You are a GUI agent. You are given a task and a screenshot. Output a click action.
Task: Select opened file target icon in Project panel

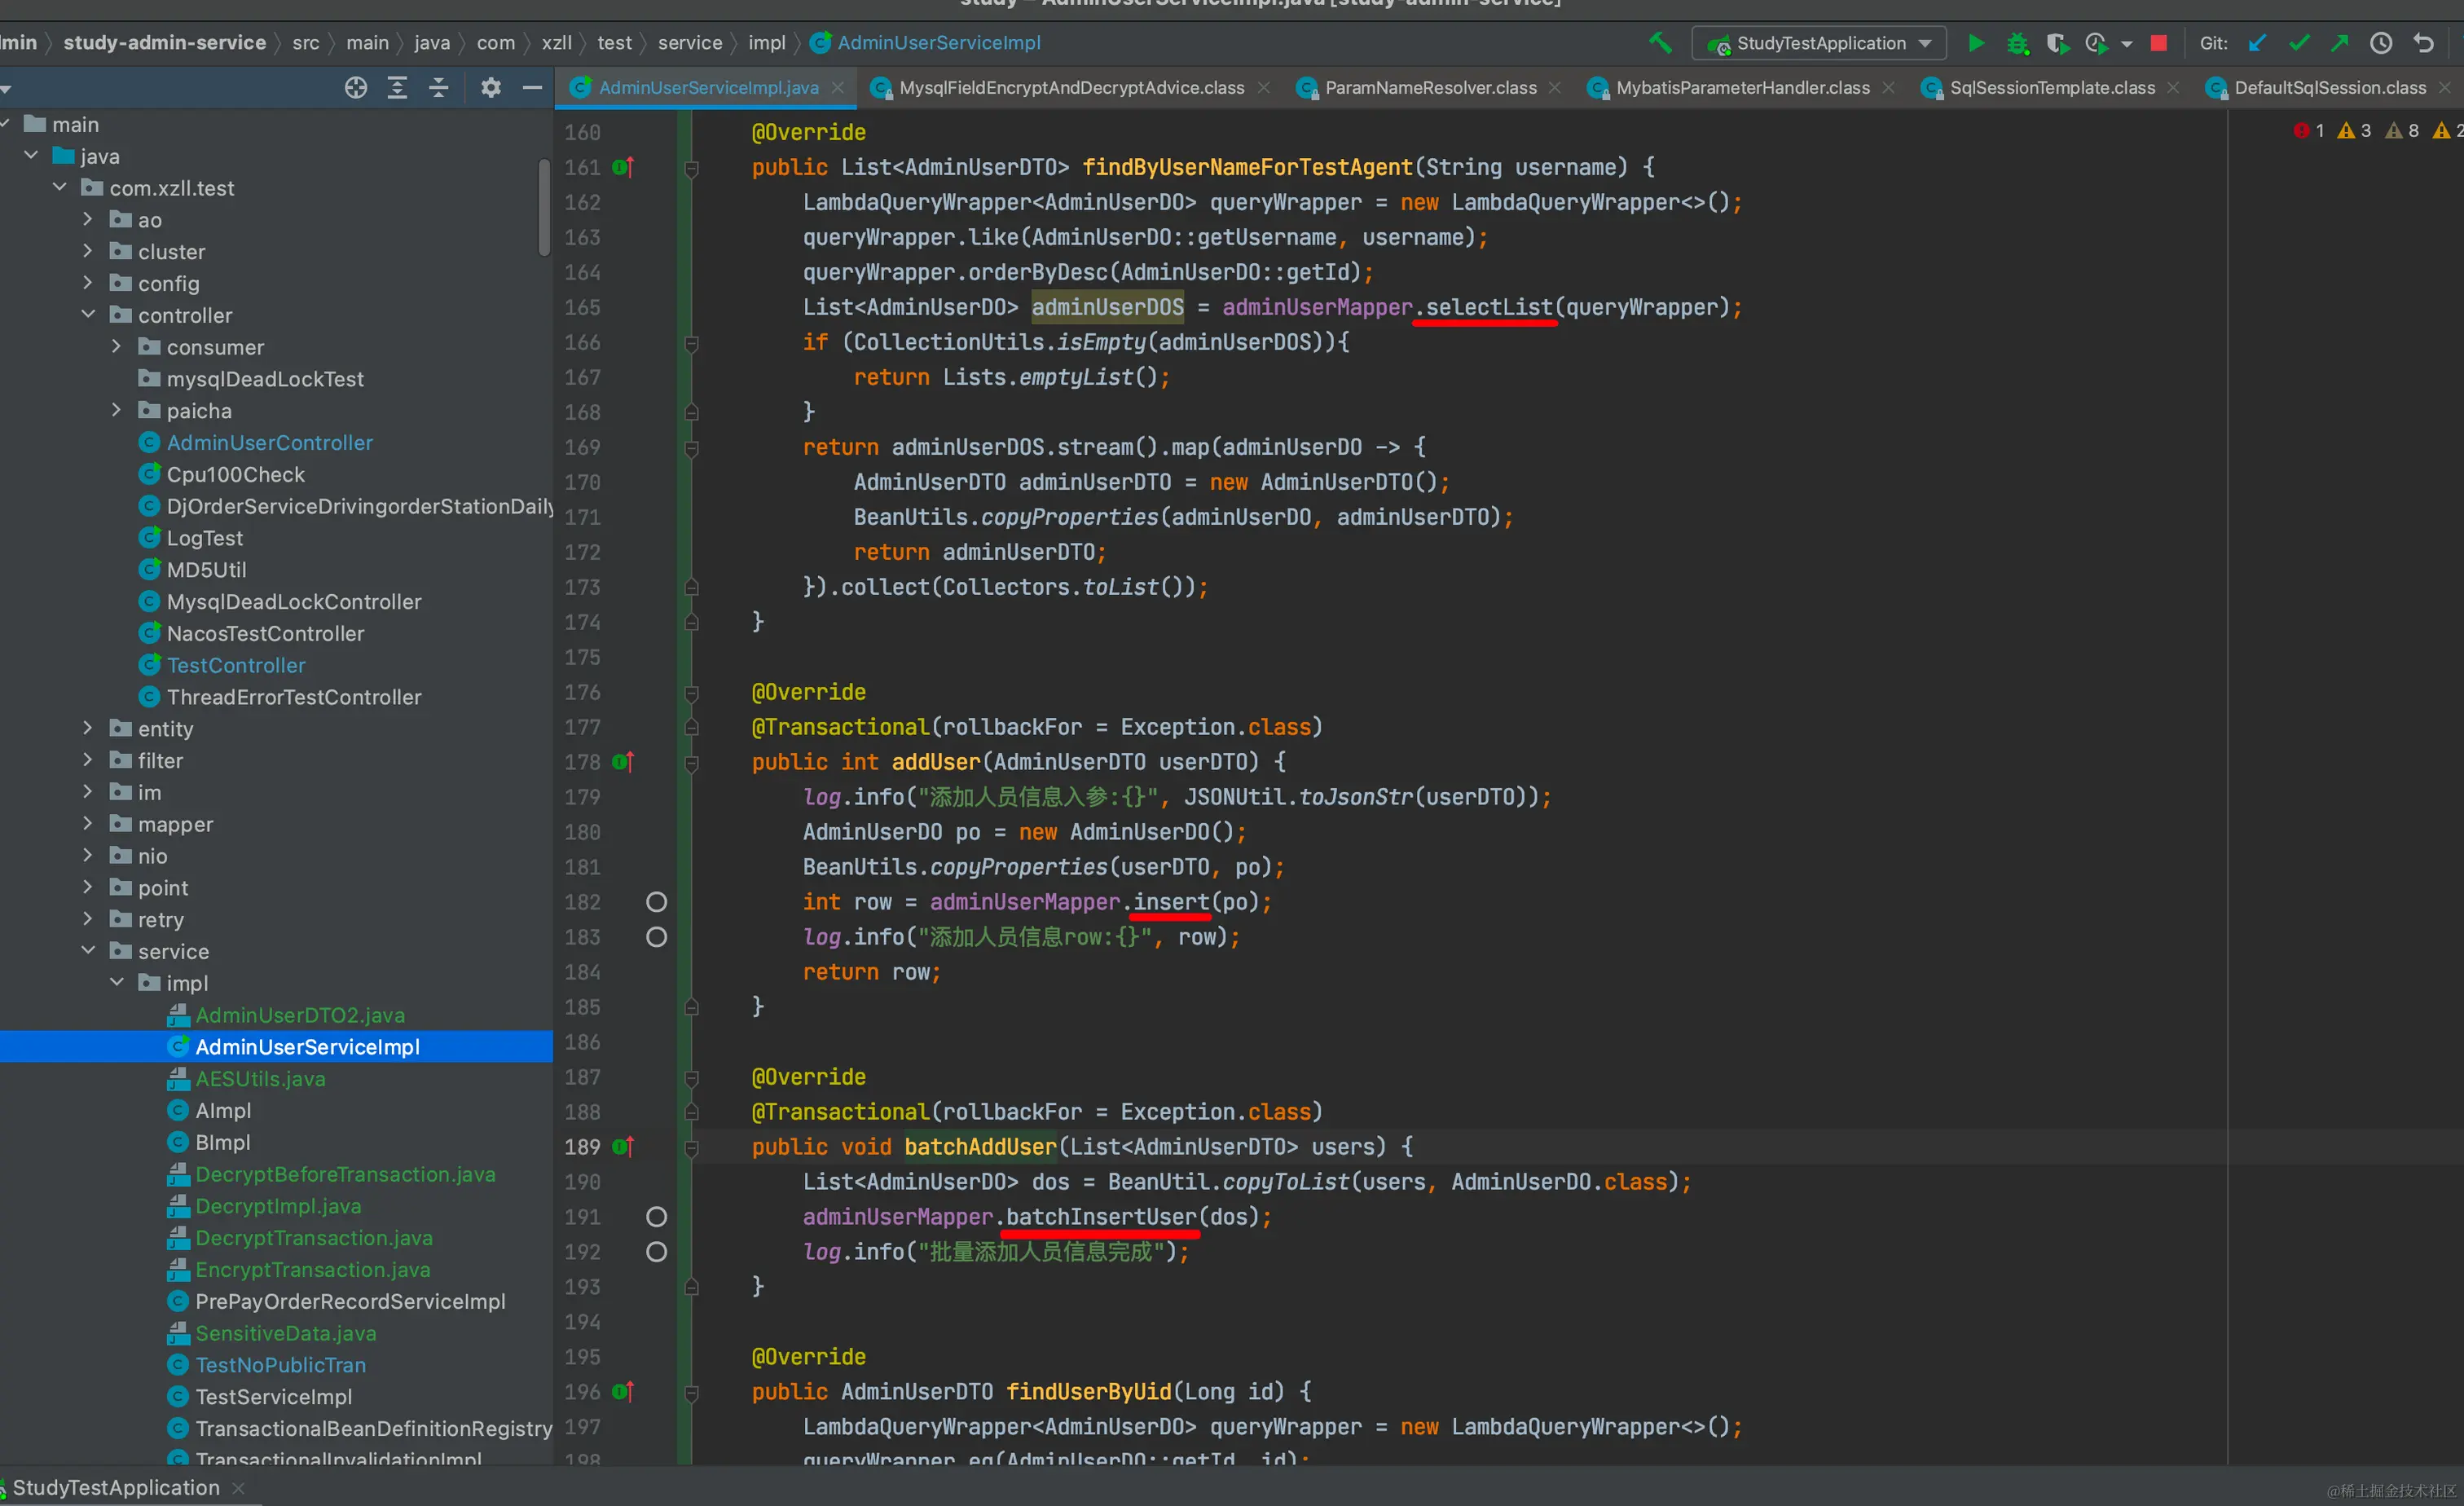coord(356,88)
